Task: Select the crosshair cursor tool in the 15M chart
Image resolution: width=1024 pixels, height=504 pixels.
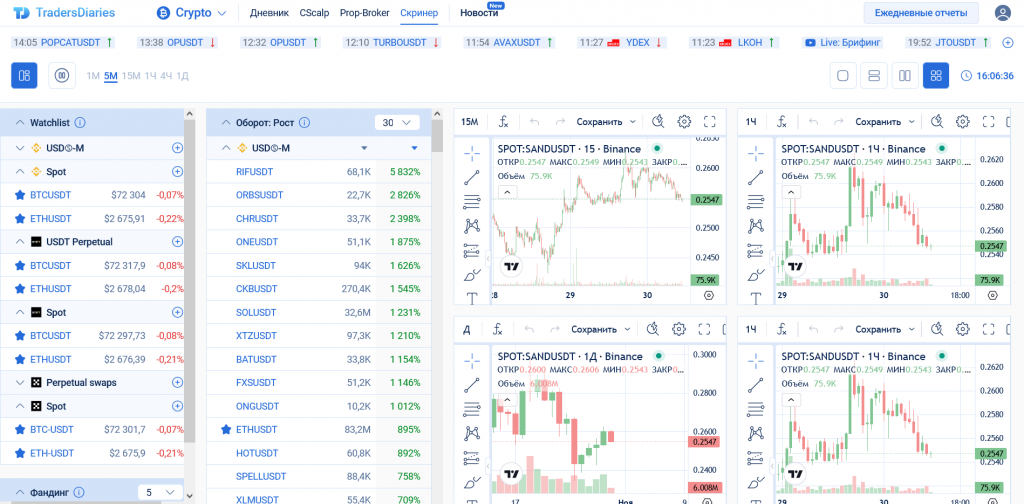Action: (x=472, y=153)
